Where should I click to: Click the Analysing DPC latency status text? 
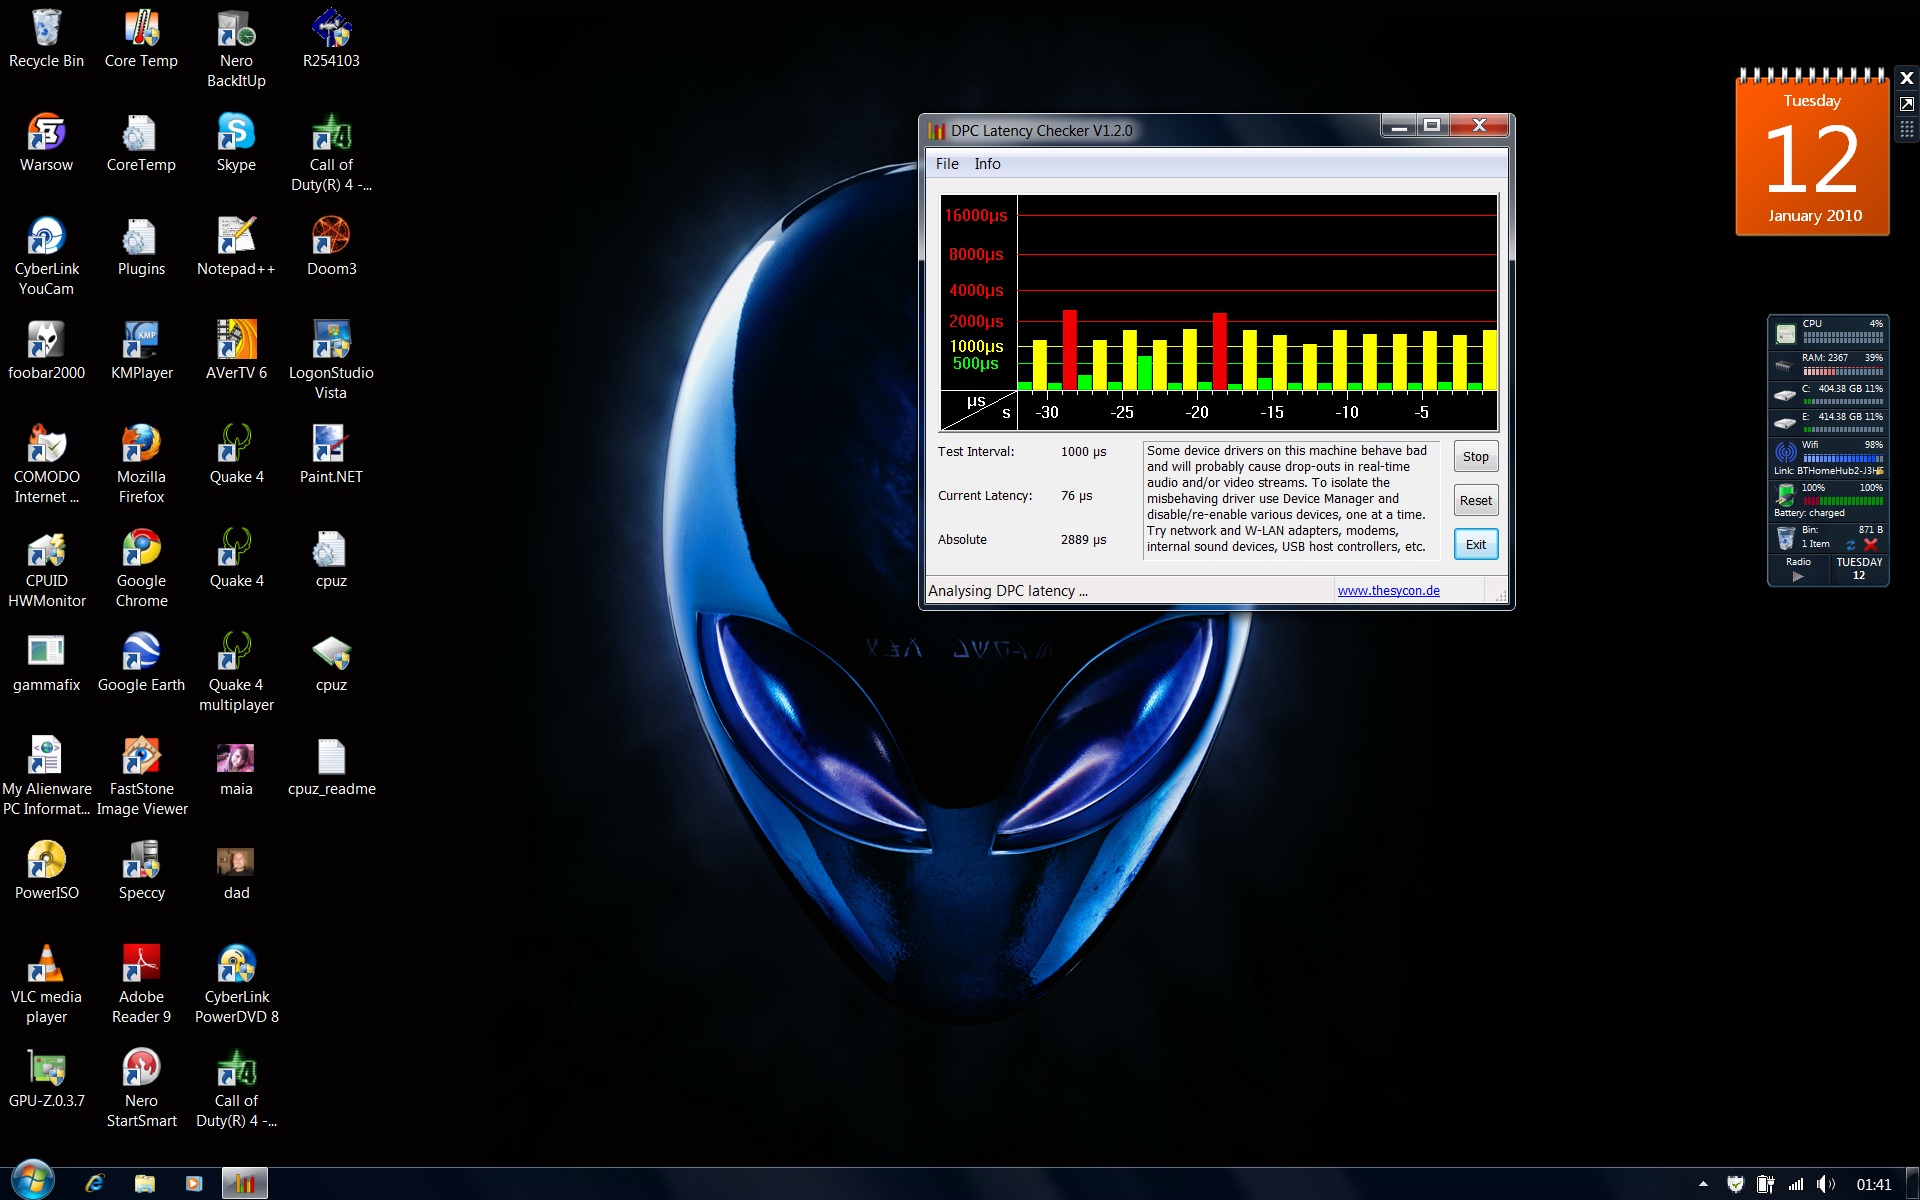pos(1007,591)
